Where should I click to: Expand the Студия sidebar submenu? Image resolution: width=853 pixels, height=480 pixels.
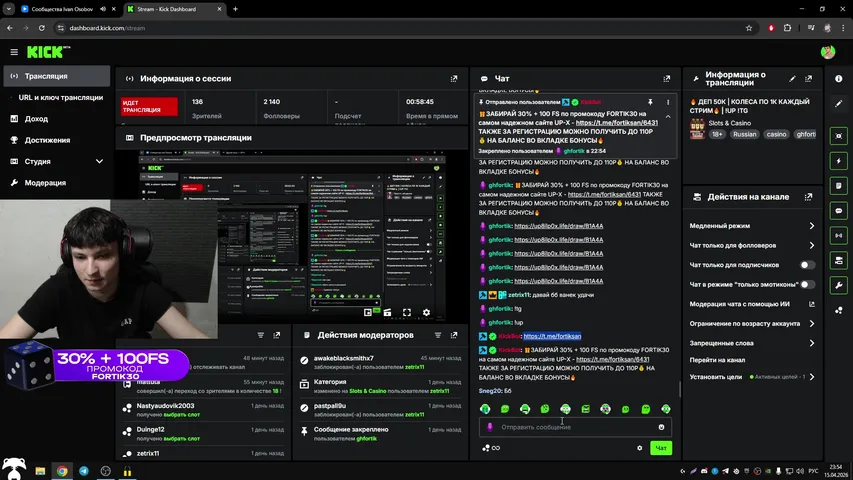(99, 162)
